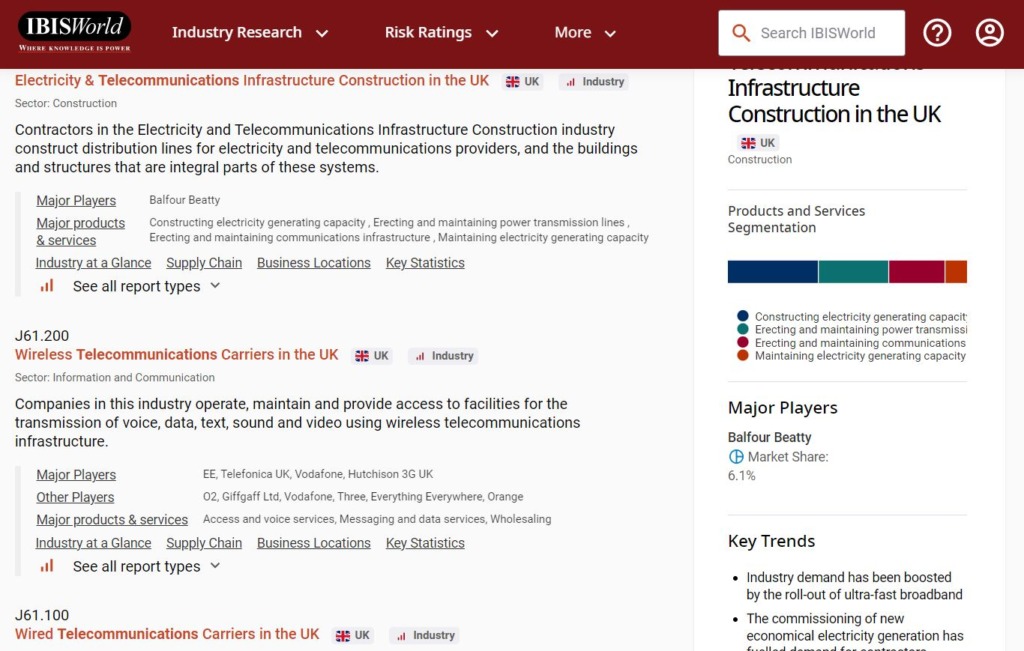
Task: Open Wired Telecommunications Carriers in the UK
Action: [167, 634]
